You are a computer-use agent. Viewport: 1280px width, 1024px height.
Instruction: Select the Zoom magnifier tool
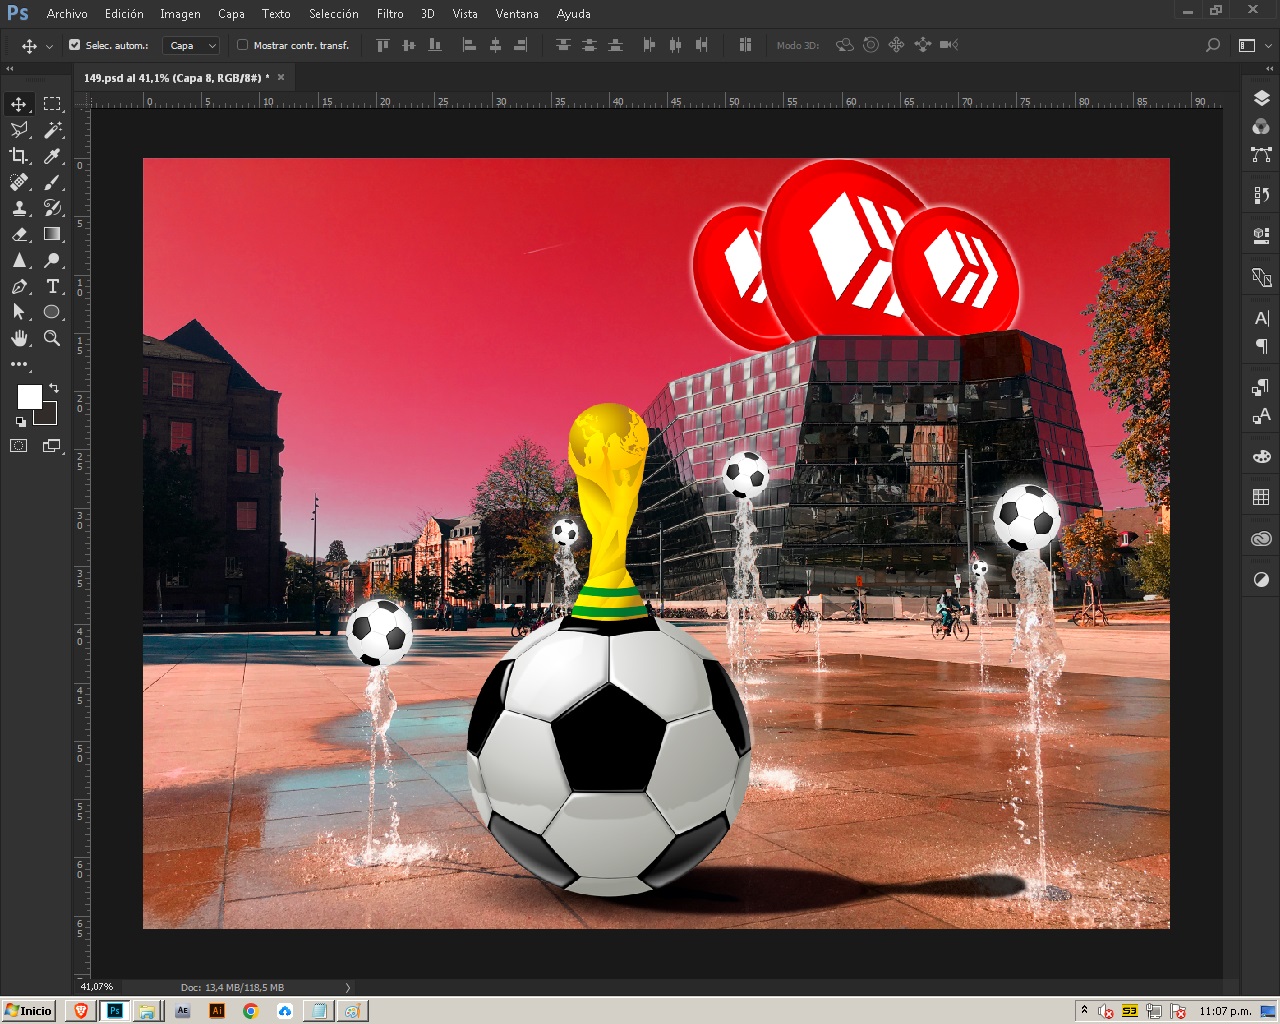click(53, 338)
